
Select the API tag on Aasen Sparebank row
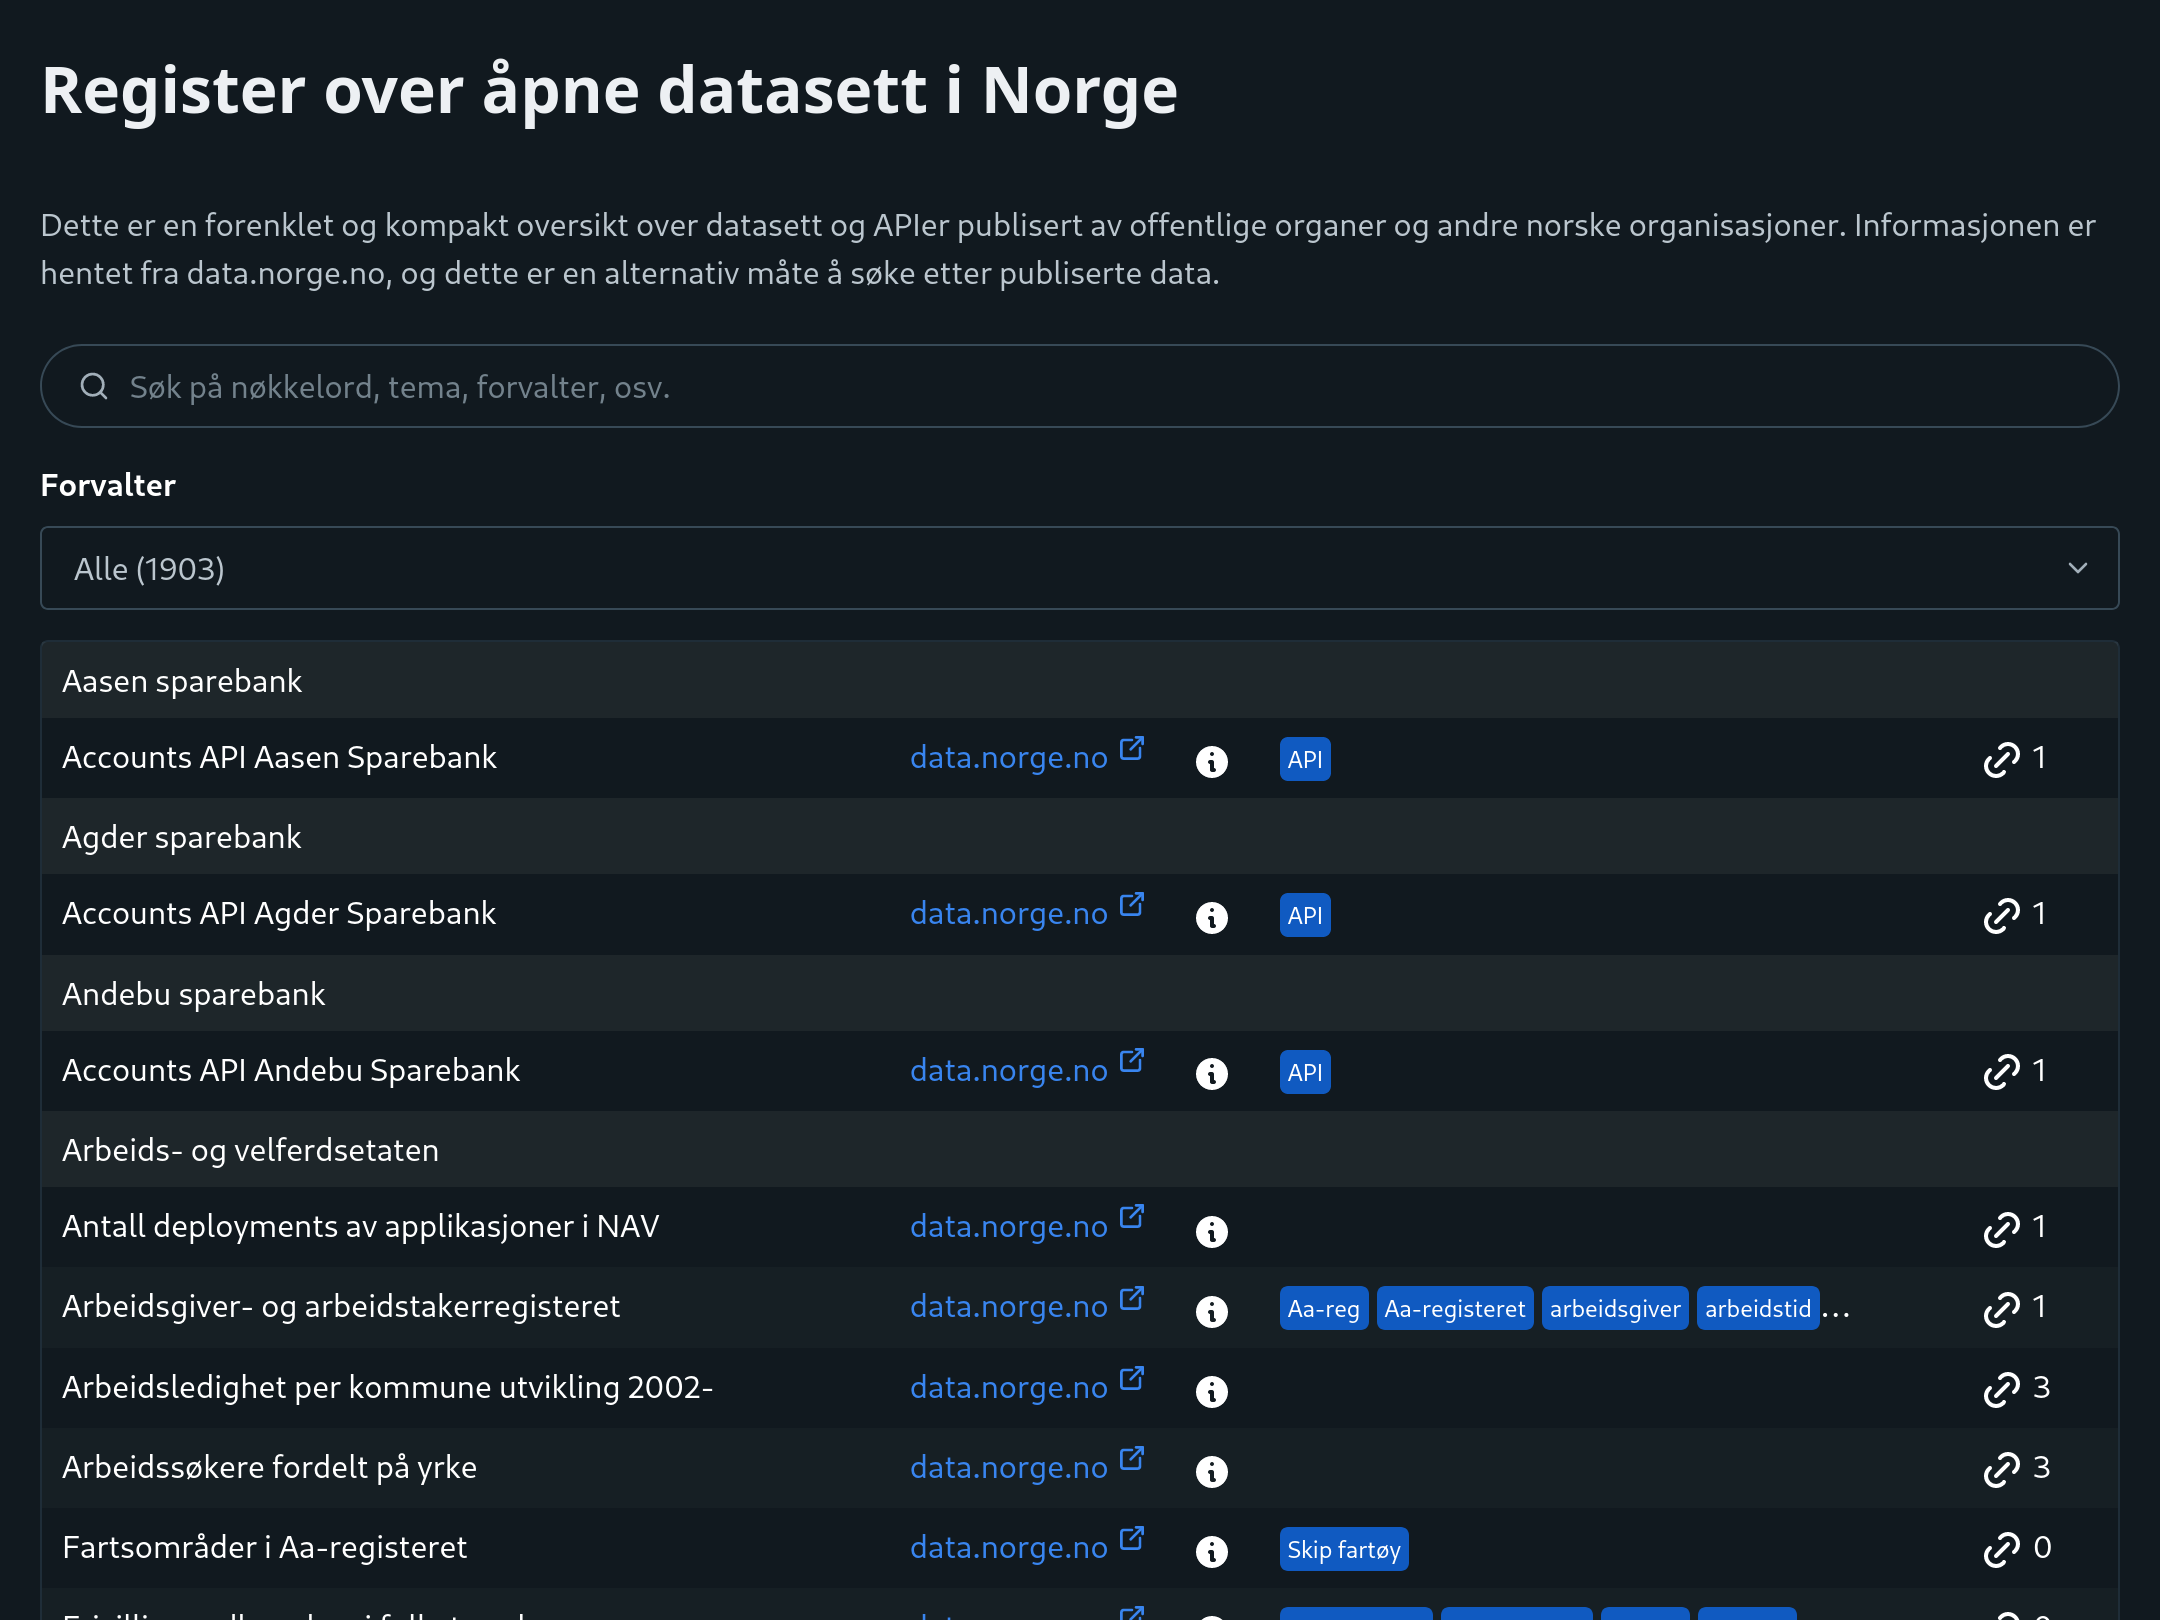1304,759
